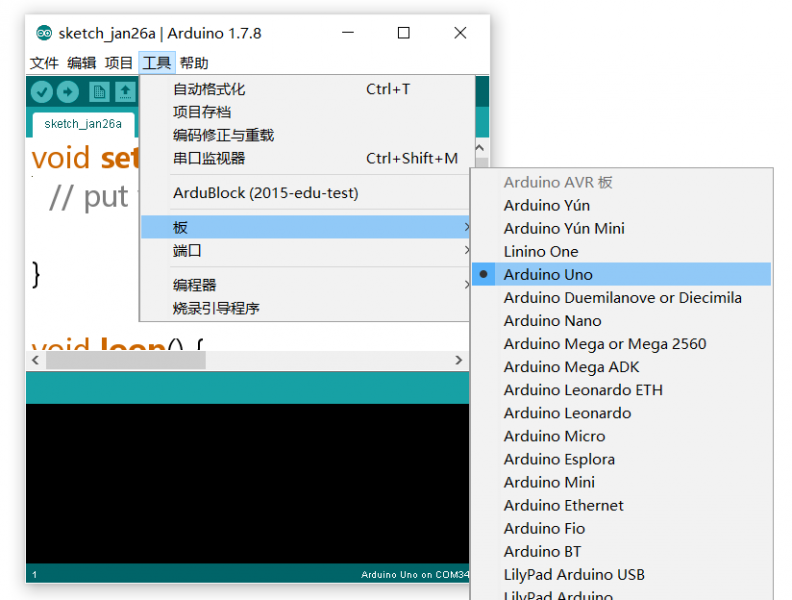Click the horizontal scrollbar thumb in editor
This screenshot has height=600, width=792.
point(125,360)
